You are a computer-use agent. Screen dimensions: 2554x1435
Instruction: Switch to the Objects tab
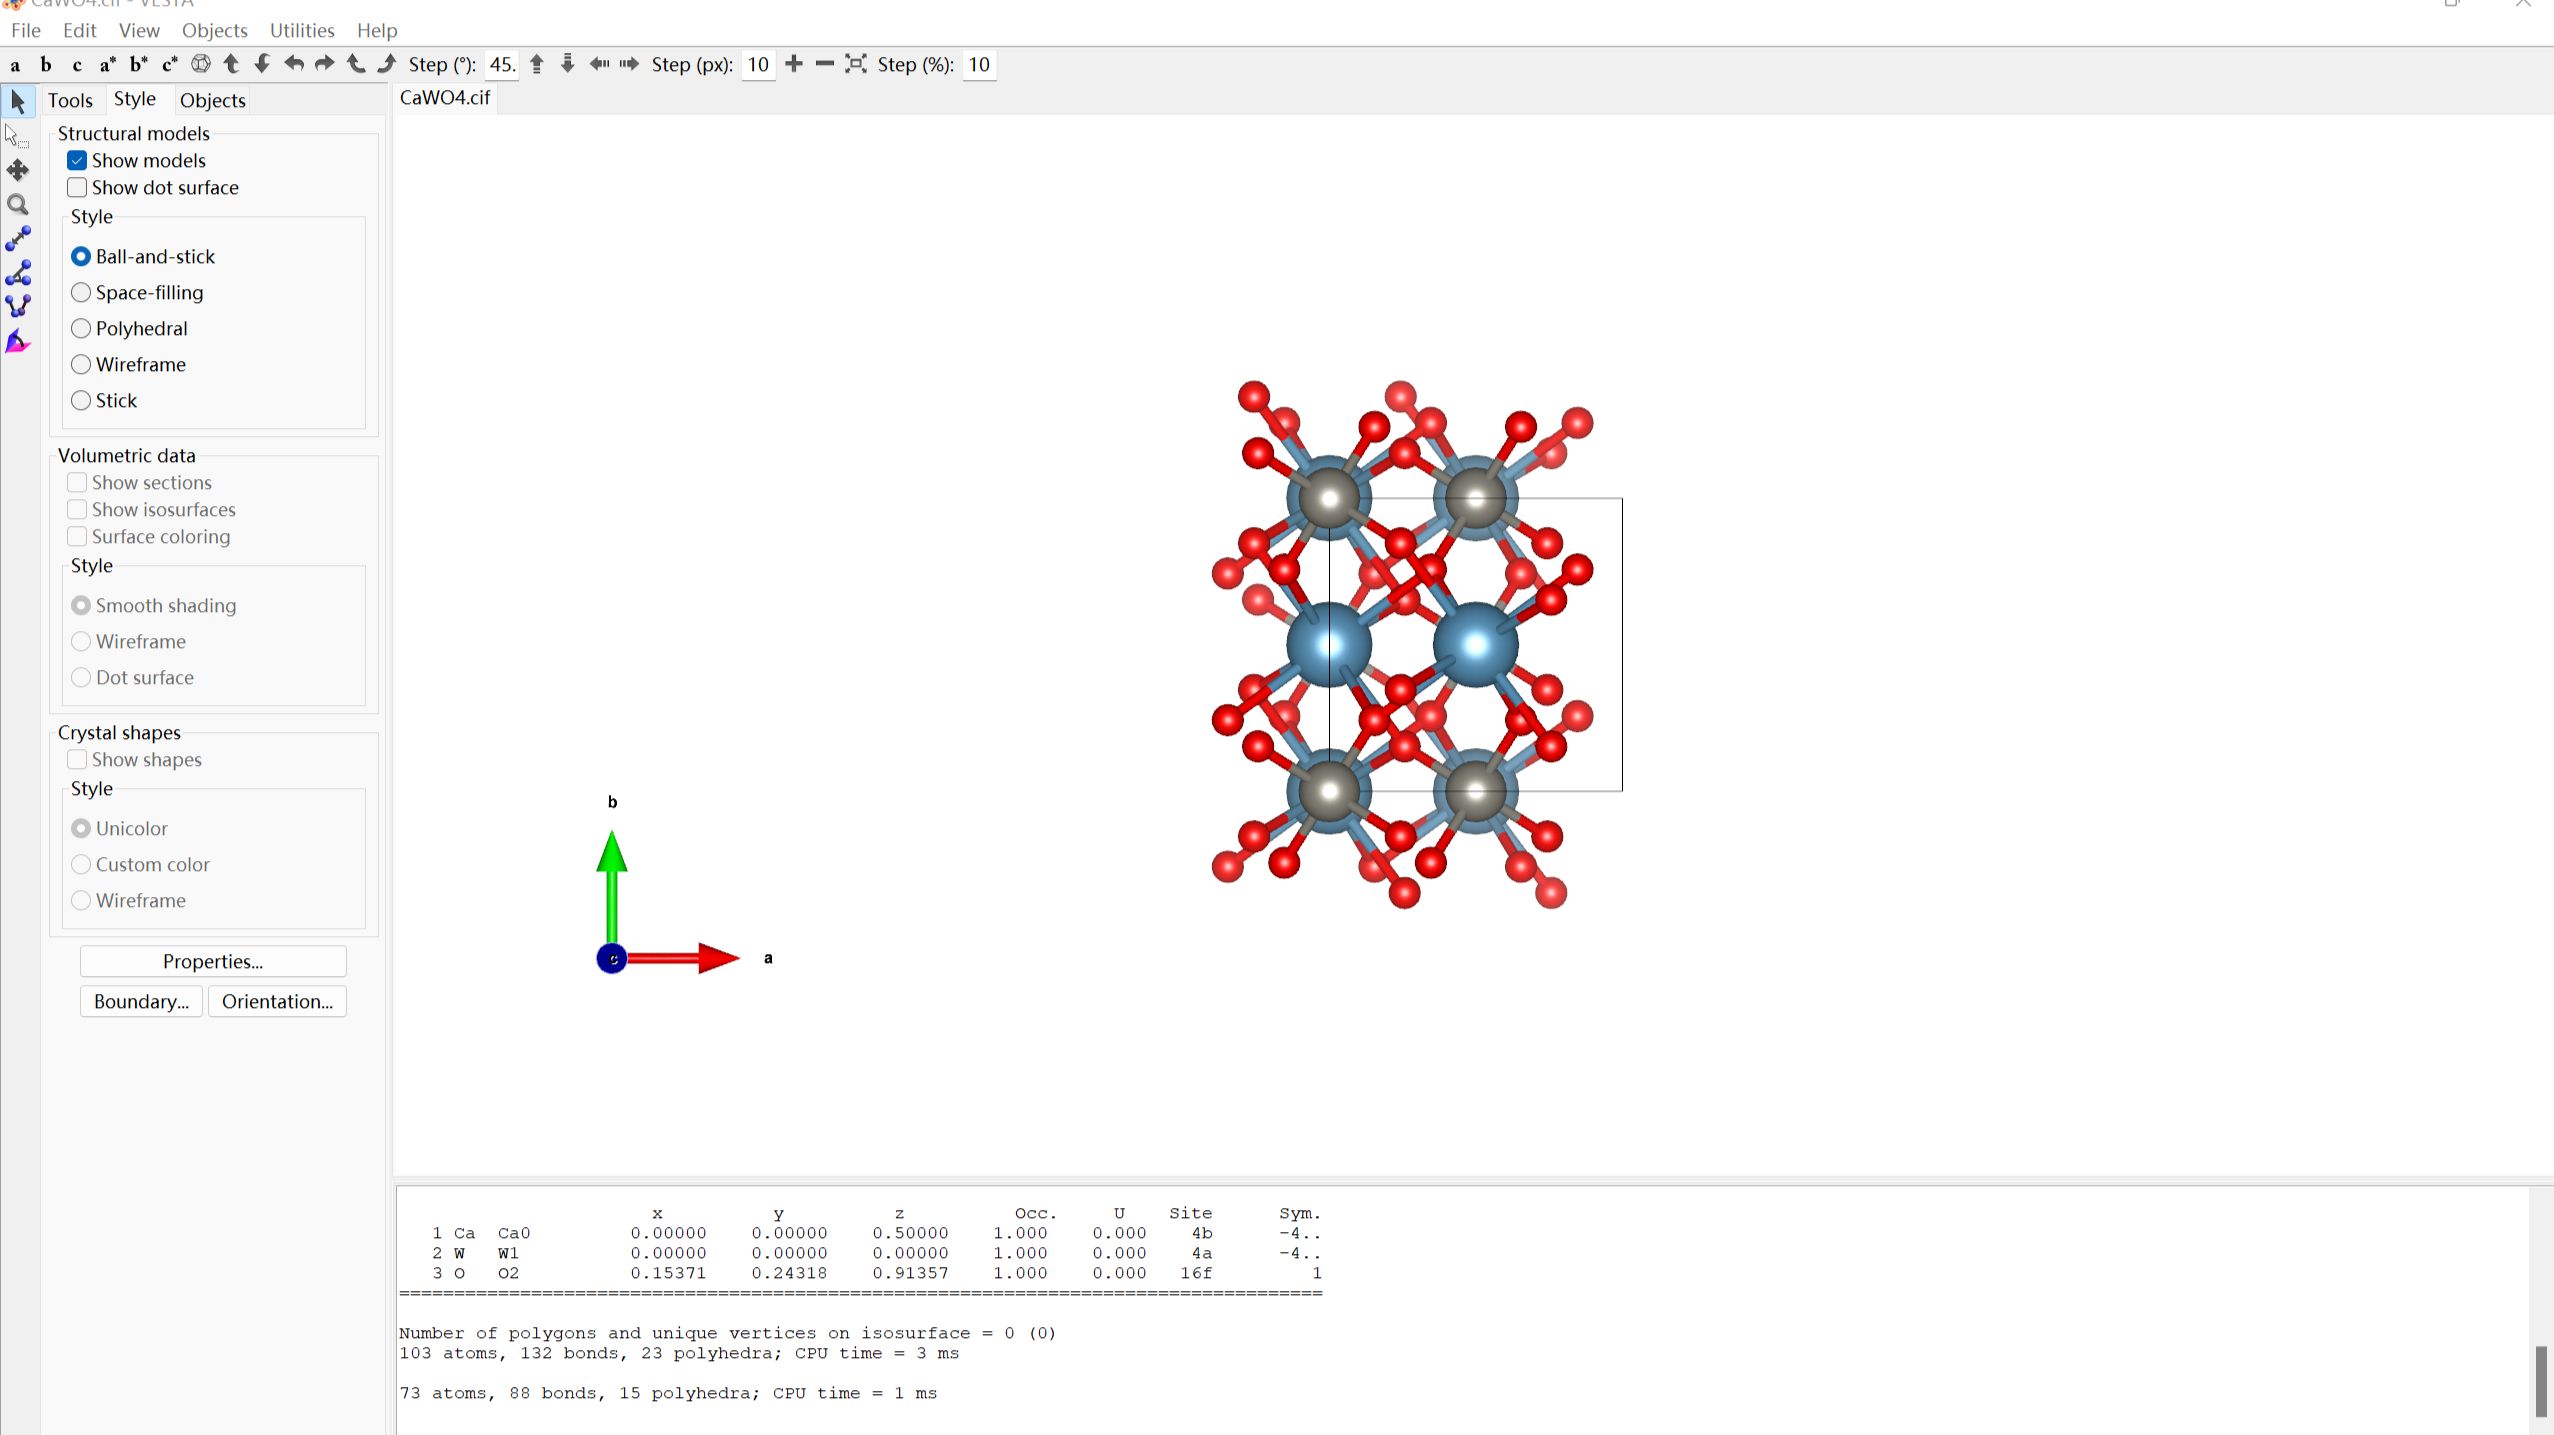coord(212,100)
